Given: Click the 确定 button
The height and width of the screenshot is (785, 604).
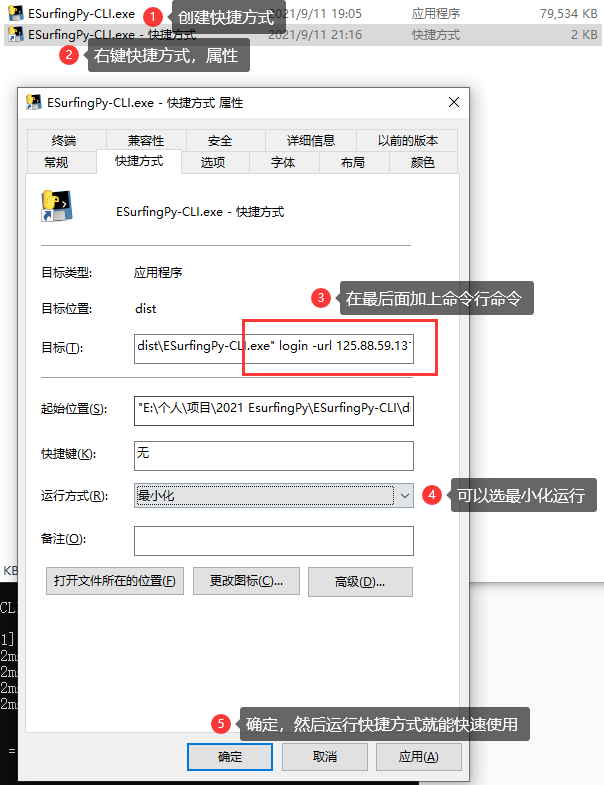Looking at the screenshot, I should [x=230, y=756].
